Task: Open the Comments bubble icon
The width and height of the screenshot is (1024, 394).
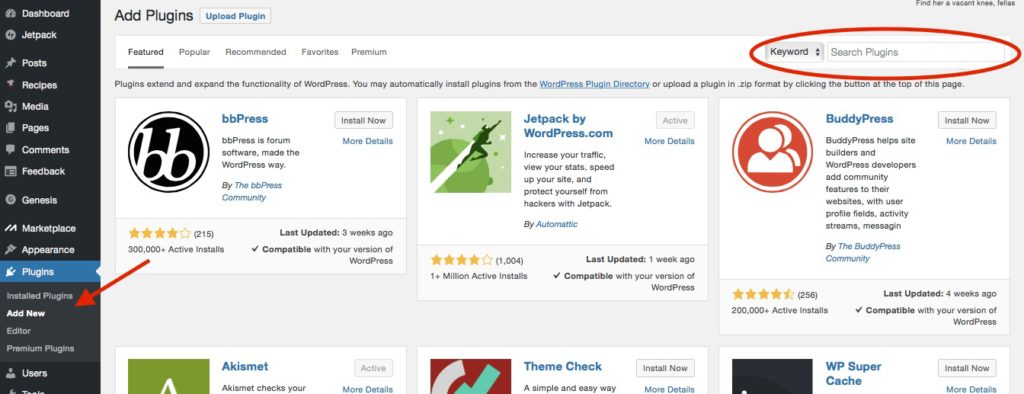Action: (10, 150)
